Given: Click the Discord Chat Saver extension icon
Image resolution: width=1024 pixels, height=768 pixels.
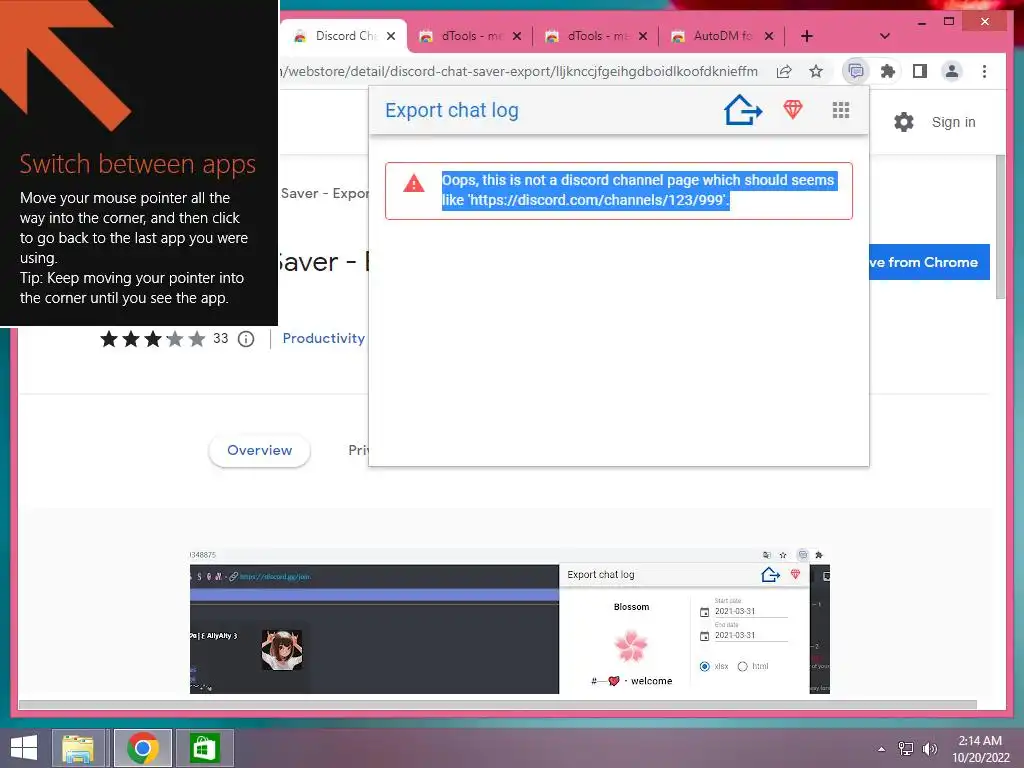Looking at the screenshot, I should [x=856, y=71].
